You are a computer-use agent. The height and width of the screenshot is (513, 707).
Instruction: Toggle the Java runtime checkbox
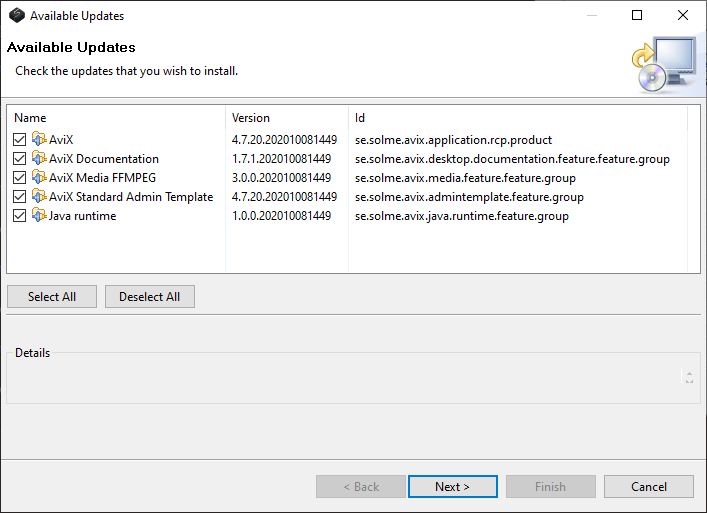click(x=20, y=216)
